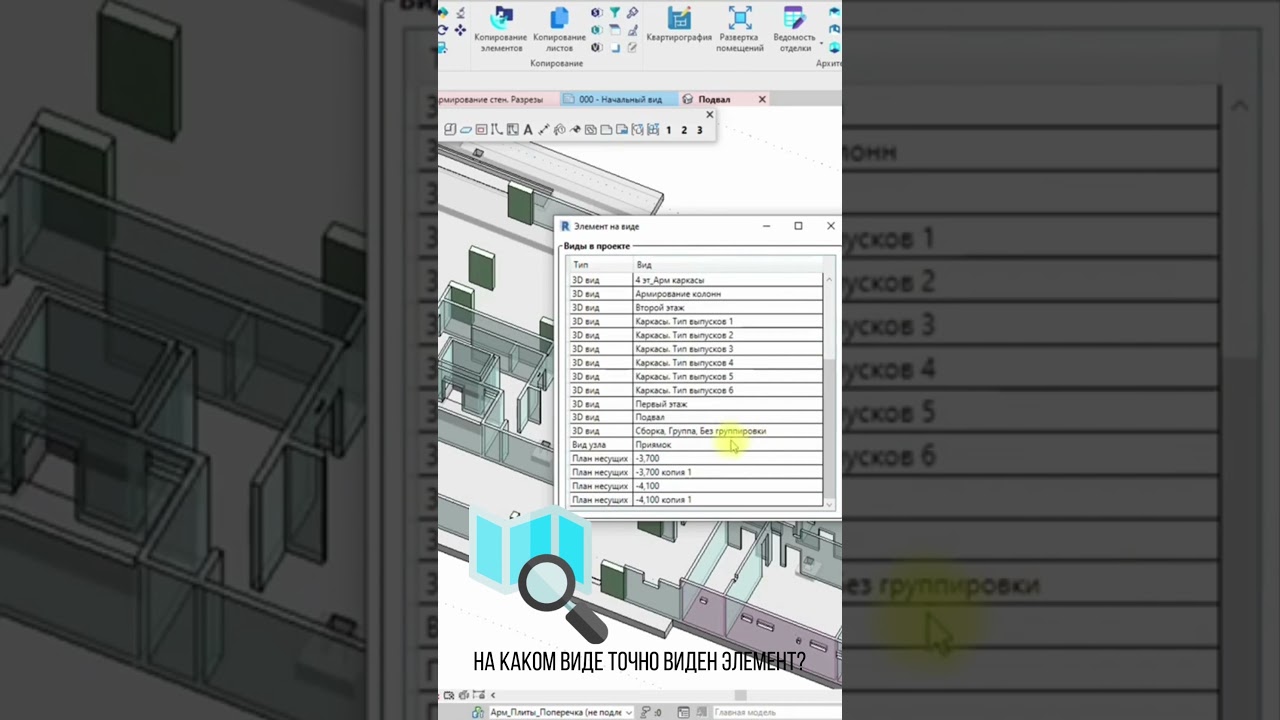
Task: Select row 4 эт_Арм каркасы
Action: click(696, 280)
